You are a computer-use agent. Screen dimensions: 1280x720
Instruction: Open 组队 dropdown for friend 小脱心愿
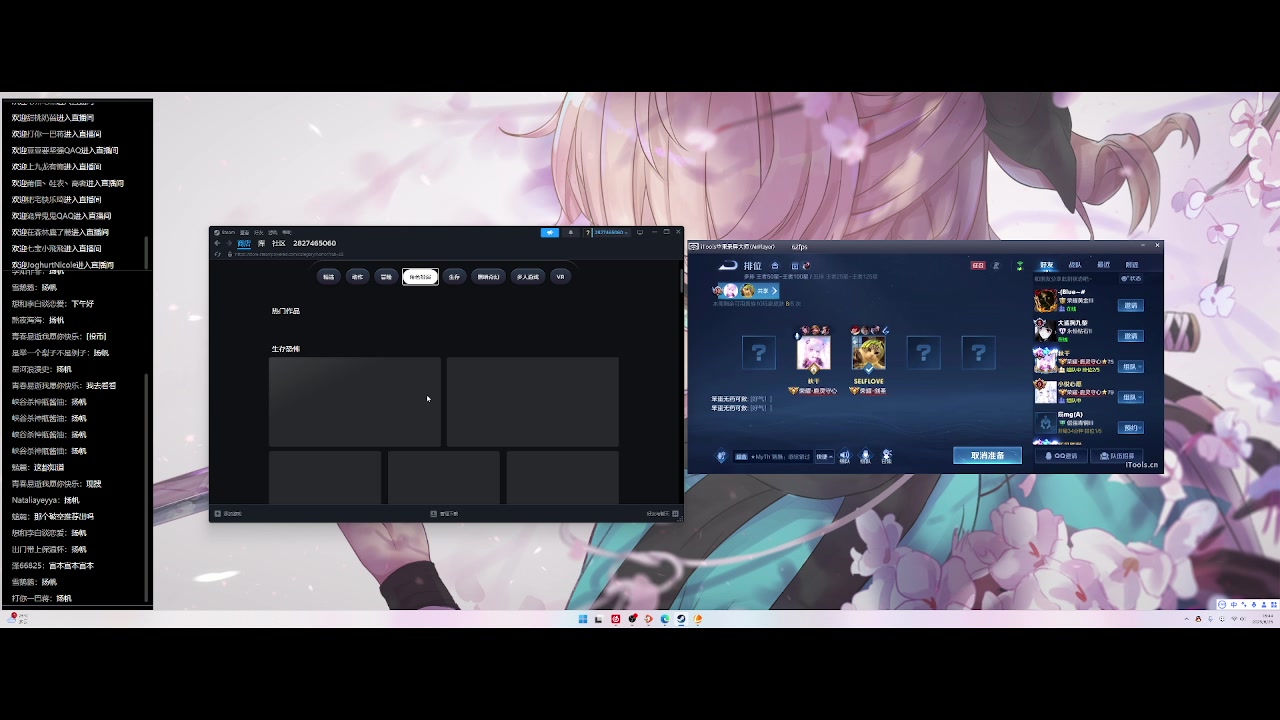point(1131,397)
